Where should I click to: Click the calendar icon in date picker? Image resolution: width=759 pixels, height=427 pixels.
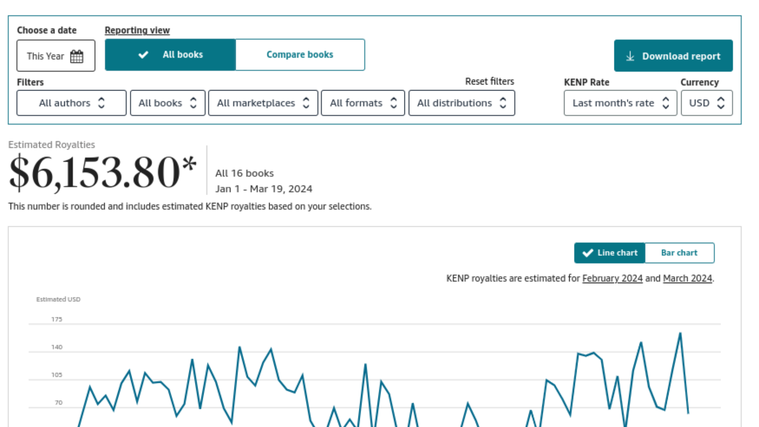77,57
